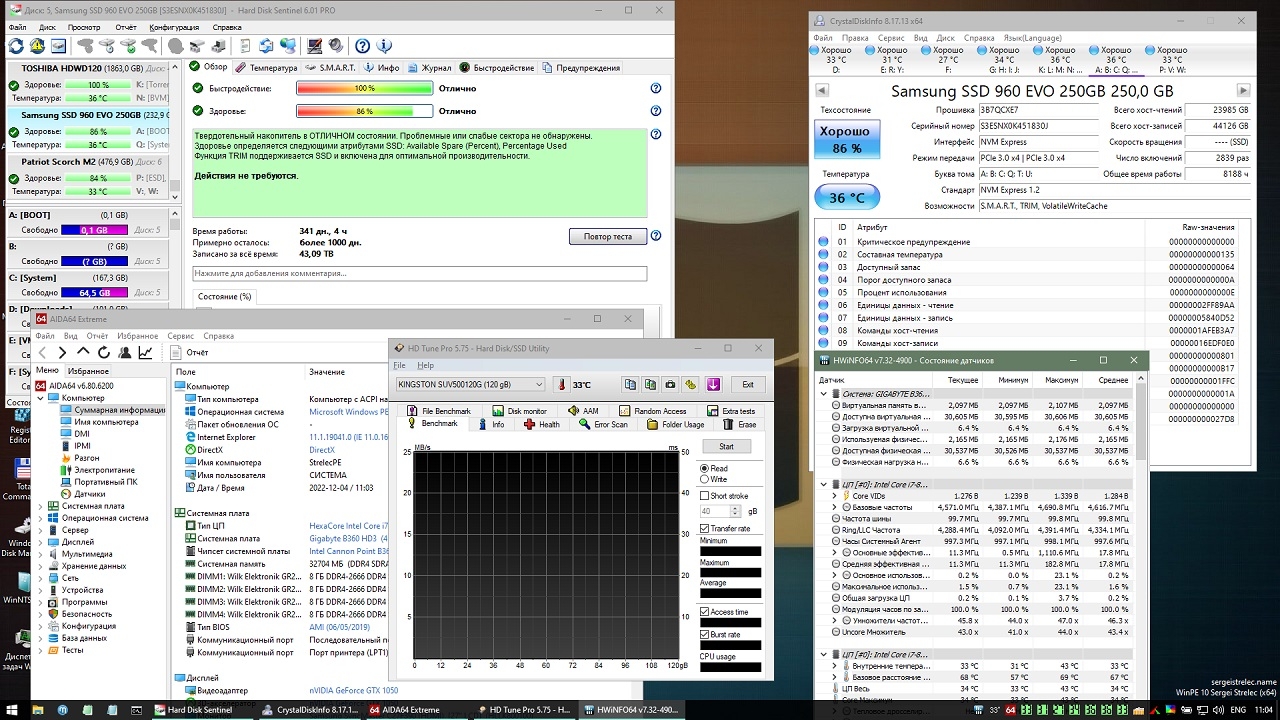This screenshot has height=720, width=1280.
Task: Click the Повтор теста button
Action: click(607, 237)
